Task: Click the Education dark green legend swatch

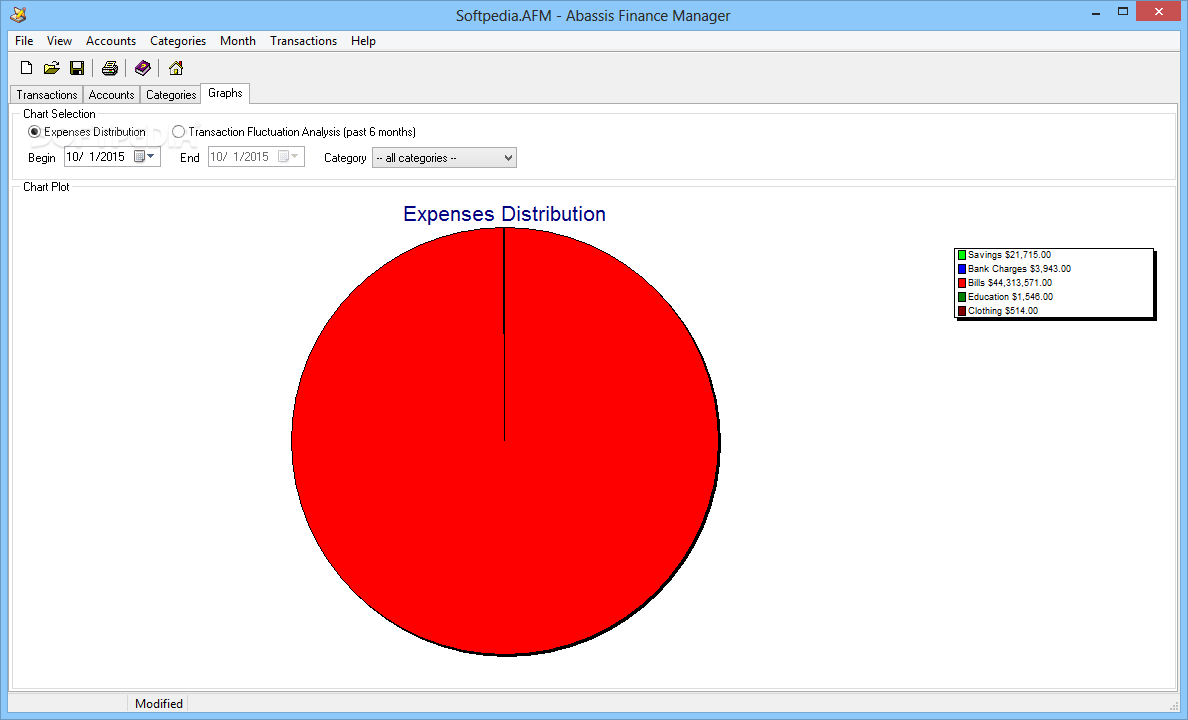Action: (961, 297)
